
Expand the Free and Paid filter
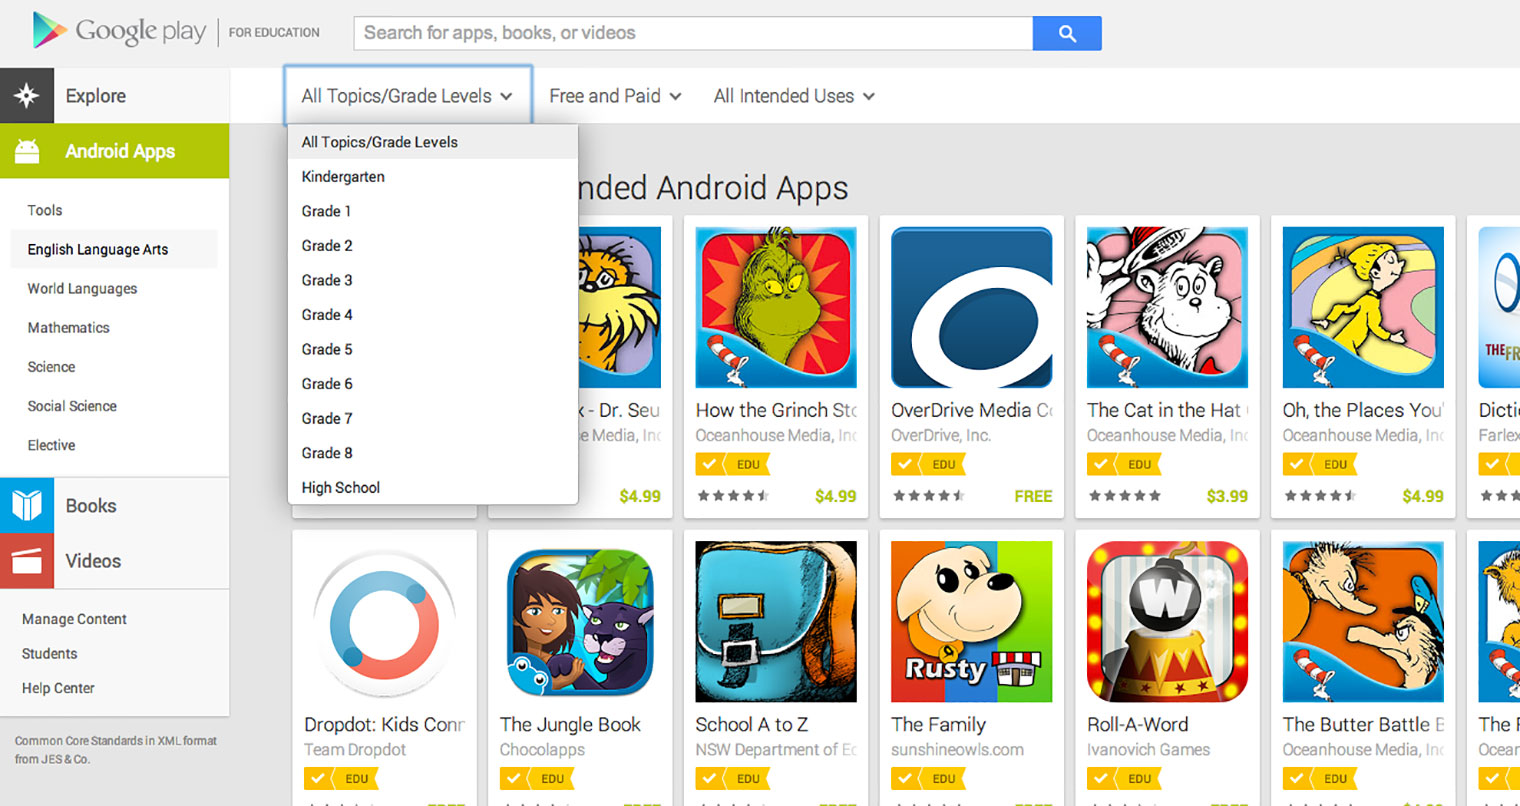click(615, 96)
